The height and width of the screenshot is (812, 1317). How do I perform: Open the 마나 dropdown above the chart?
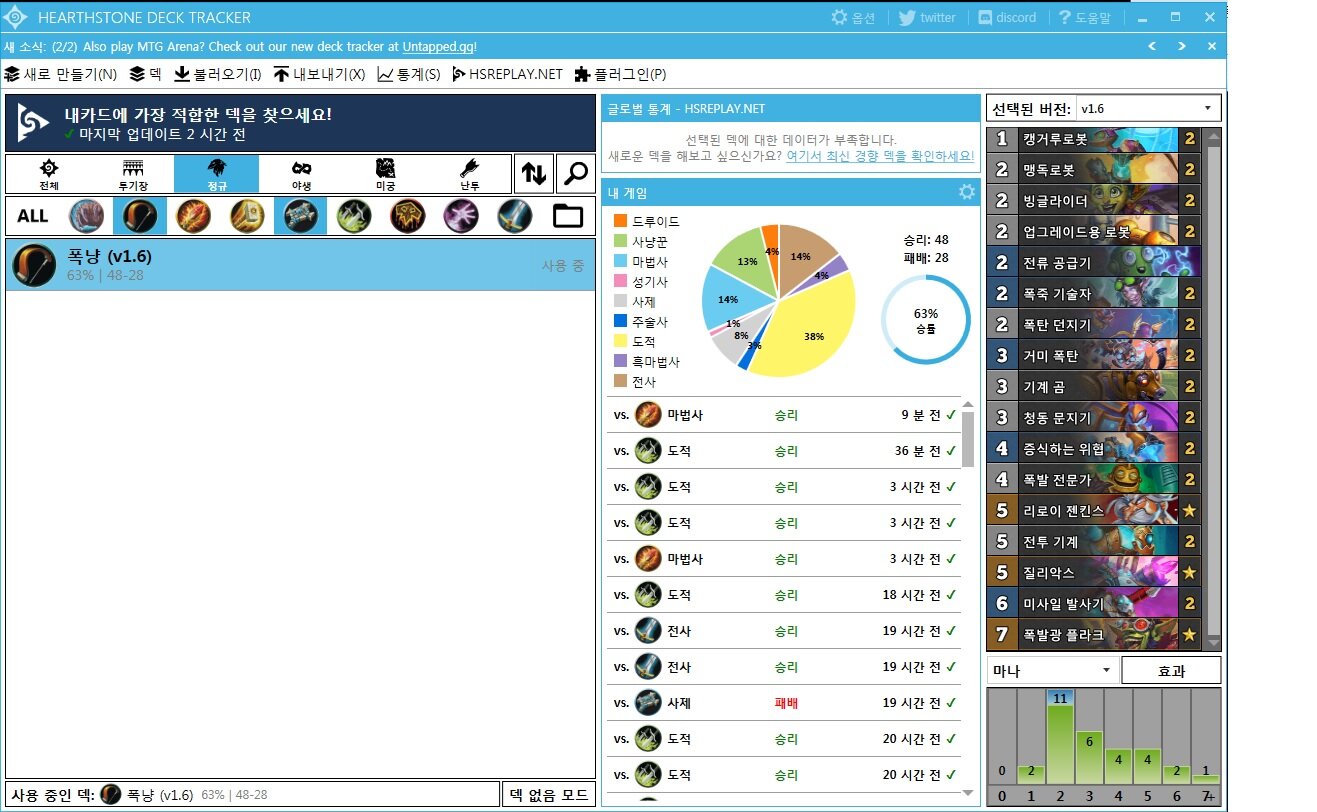tap(1052, 670)
